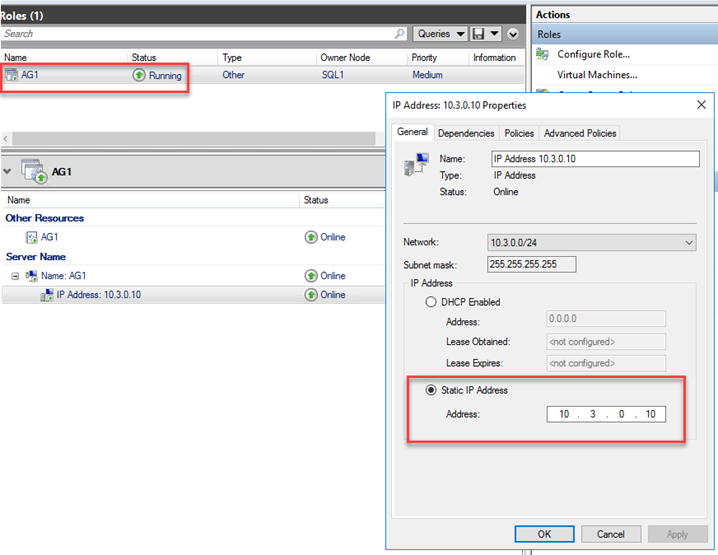The height and width of the screenshot is (555, 718).
Task: Expand the search options round chevron
Action: (x=513, y=34)
